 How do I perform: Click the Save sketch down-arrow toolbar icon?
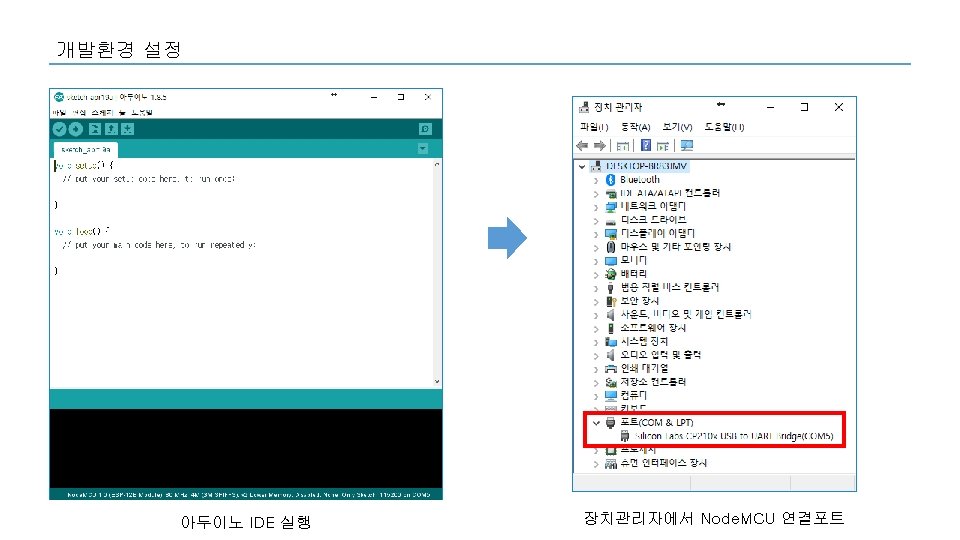(x=127, y=129)
